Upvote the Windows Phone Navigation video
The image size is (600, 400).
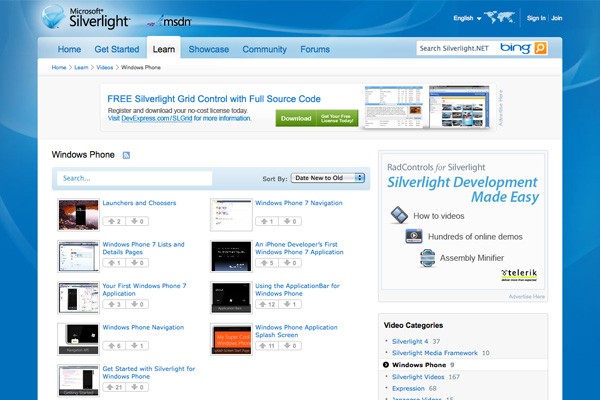click(x=114, y=346)
